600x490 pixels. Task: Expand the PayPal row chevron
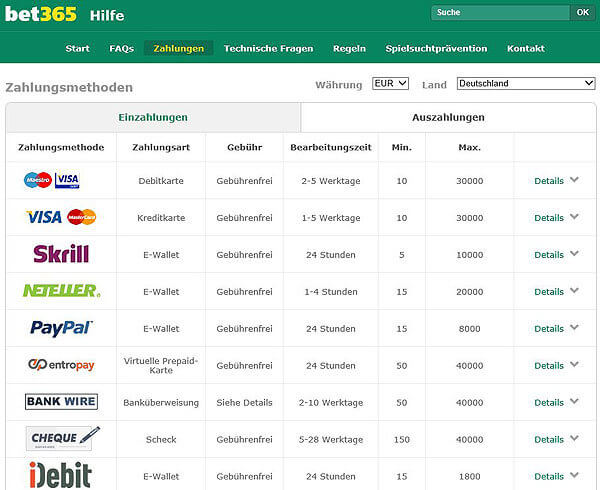click(x=574, y=328)
